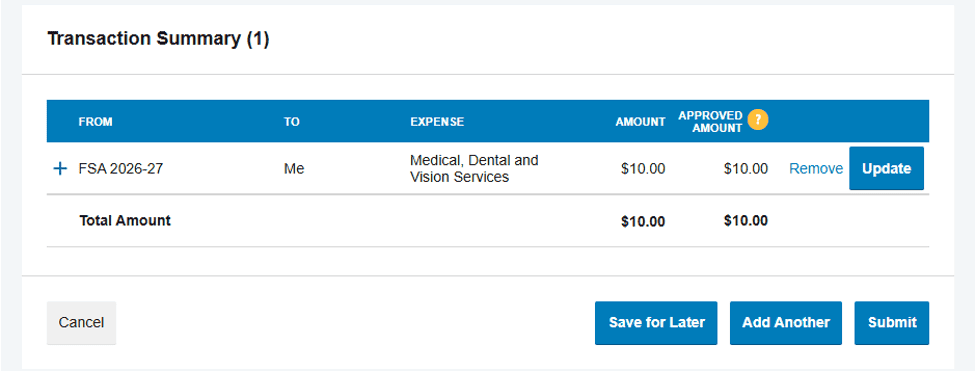Select the Total Amount label
975x371 pixels.
pyautogui.click(x=125, y=220)
